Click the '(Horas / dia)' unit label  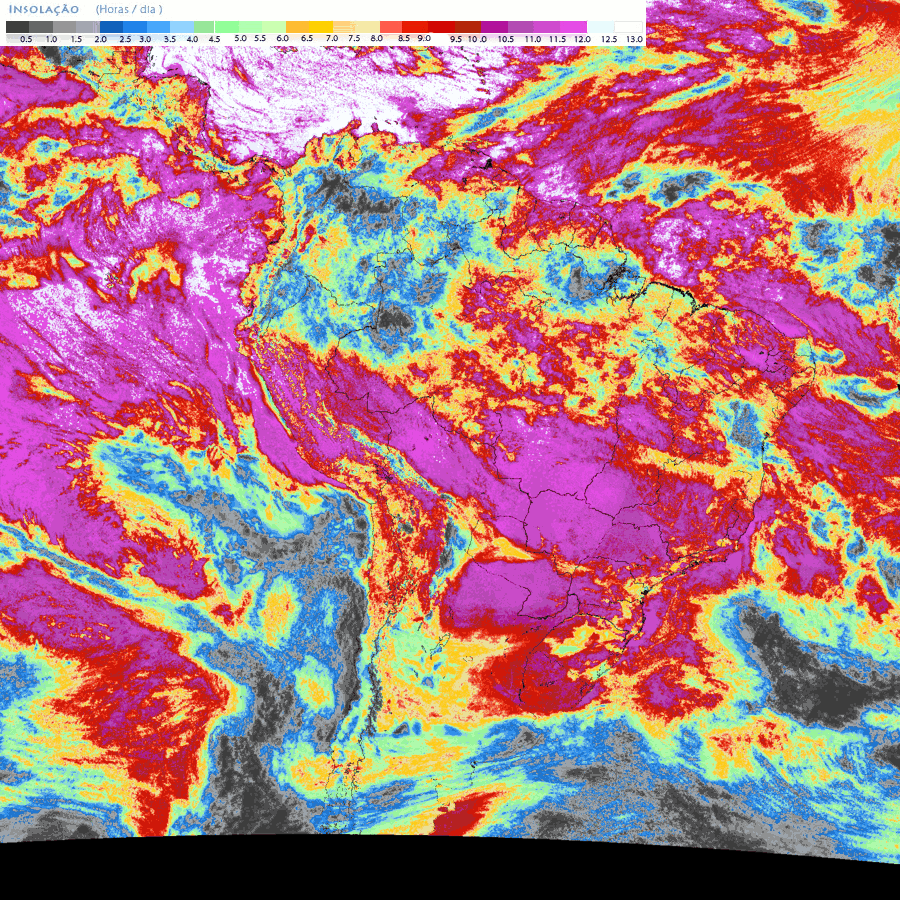point(129,10)
